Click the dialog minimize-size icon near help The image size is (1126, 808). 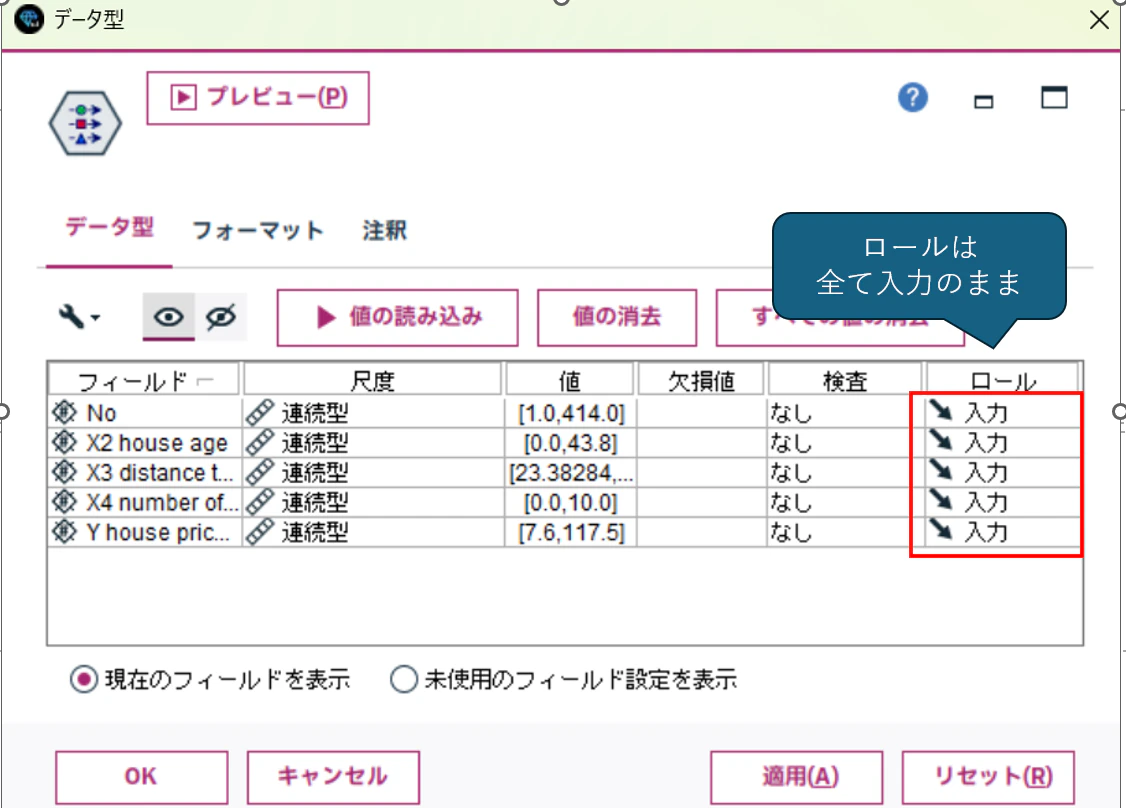(x=984, y=101)
